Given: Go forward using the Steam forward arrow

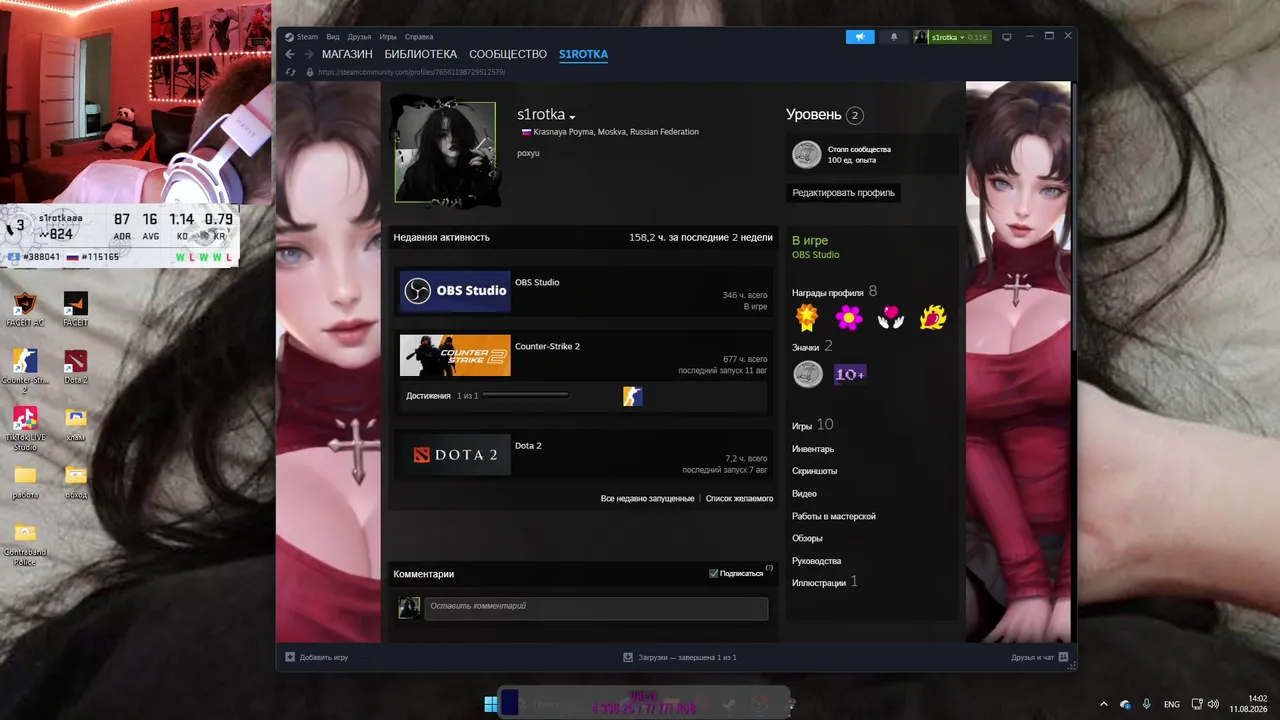Looking at the screenshot, I should [x=310, y=54].
